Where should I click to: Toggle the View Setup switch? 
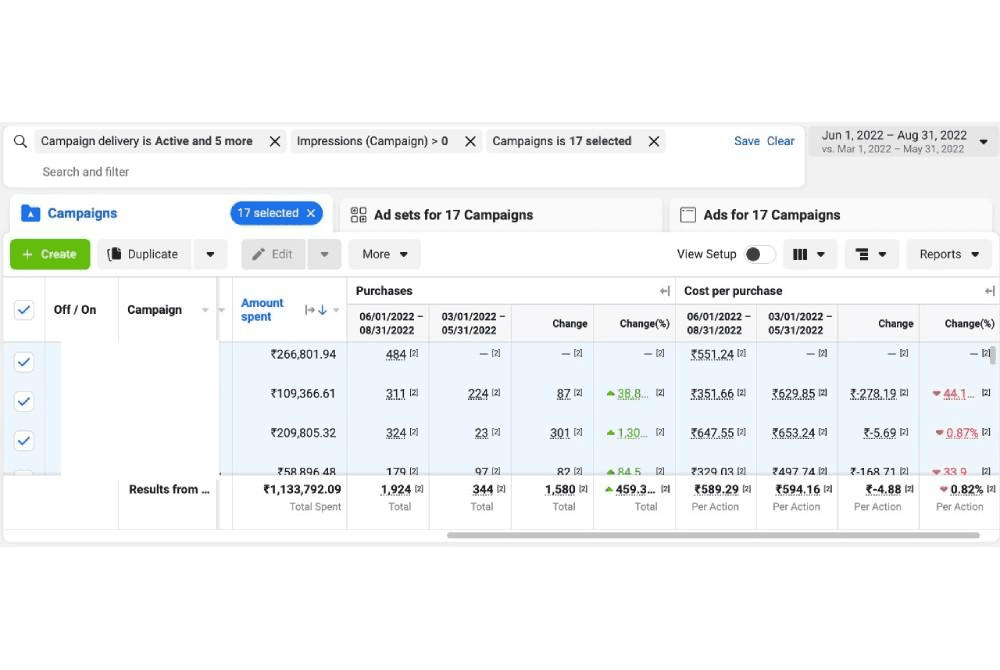(x=759, y=254)
